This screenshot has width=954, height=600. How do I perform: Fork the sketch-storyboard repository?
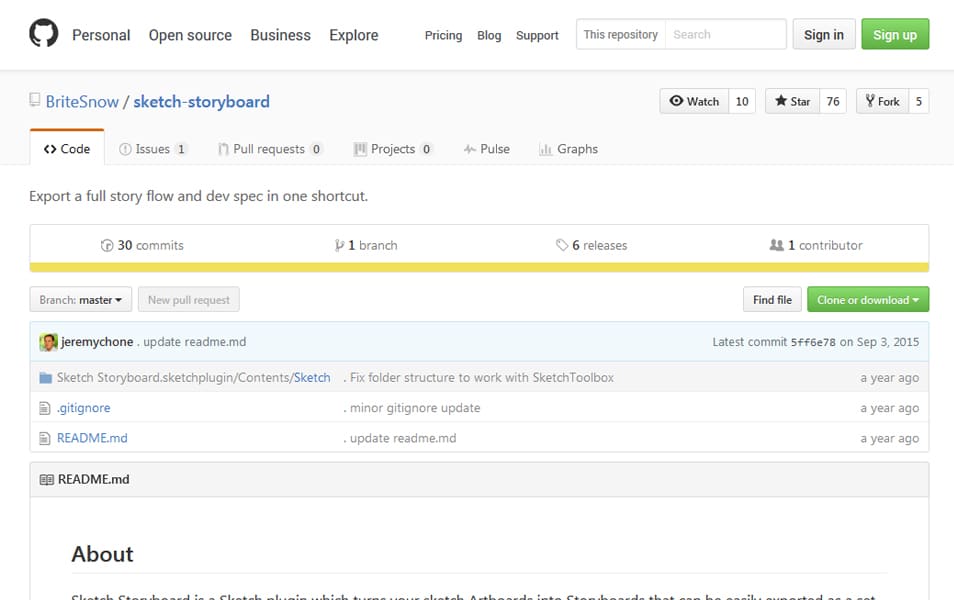coord(881,101)
